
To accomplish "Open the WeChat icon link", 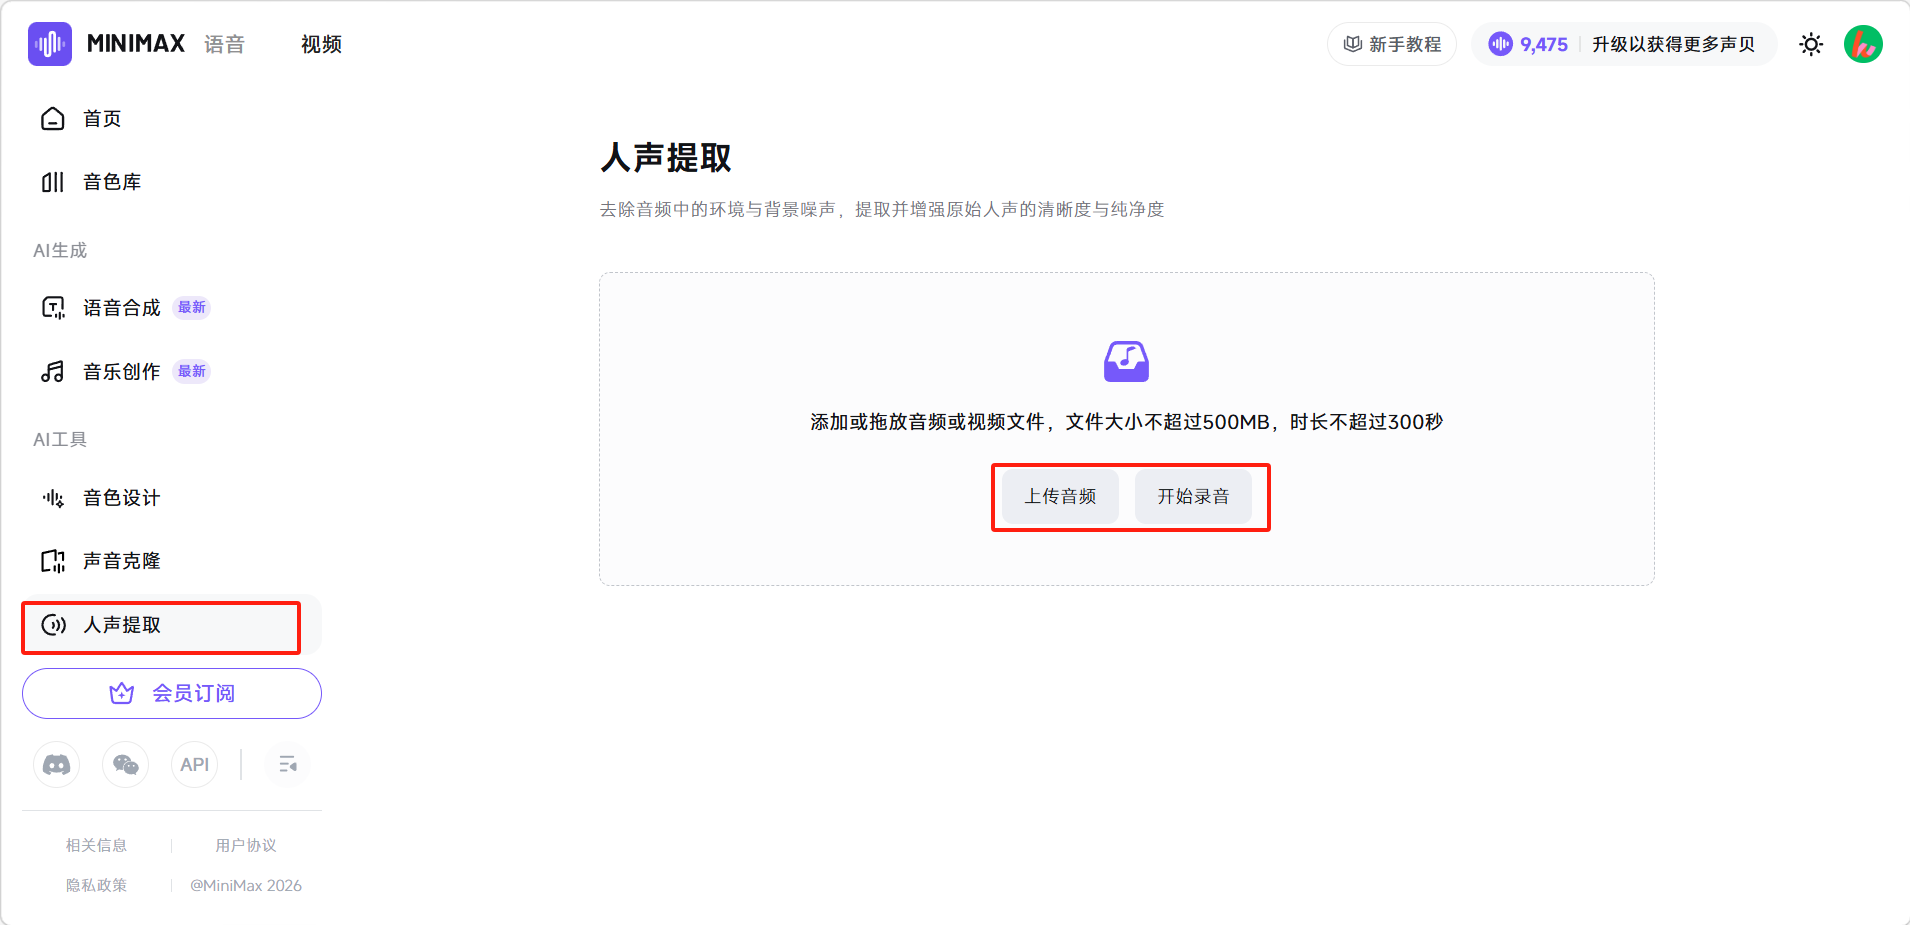I will tap(126, 765).
